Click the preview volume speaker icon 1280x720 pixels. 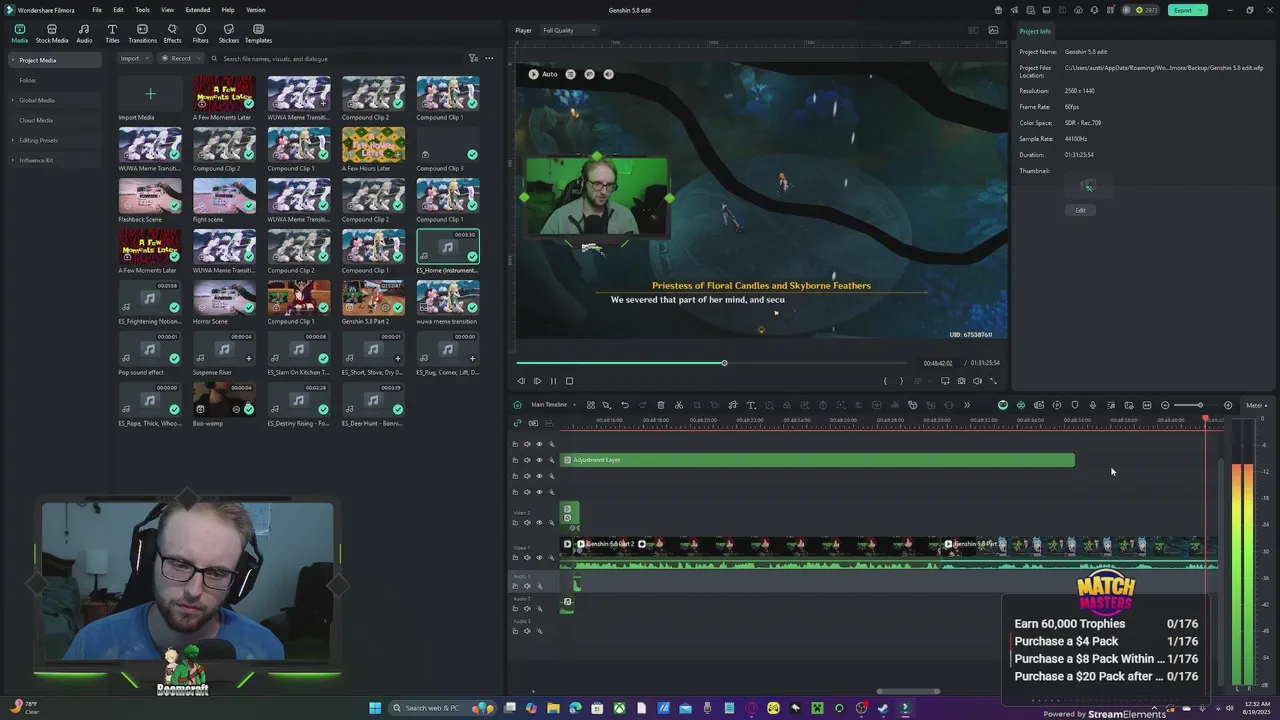977,381
